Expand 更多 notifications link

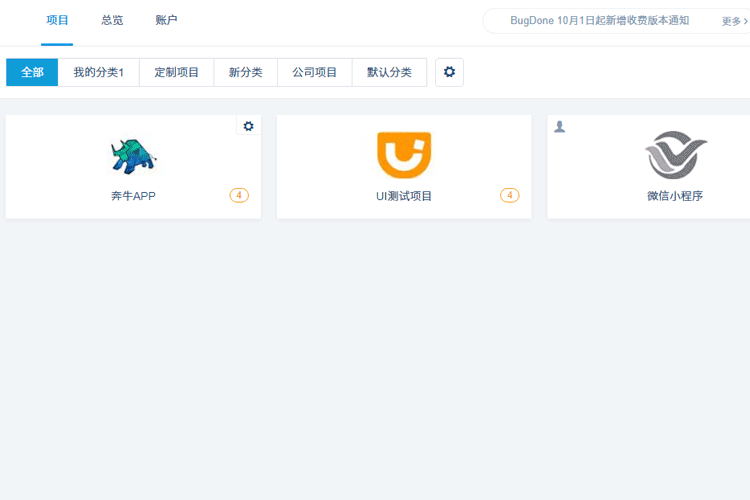click(x=734, y=21)
